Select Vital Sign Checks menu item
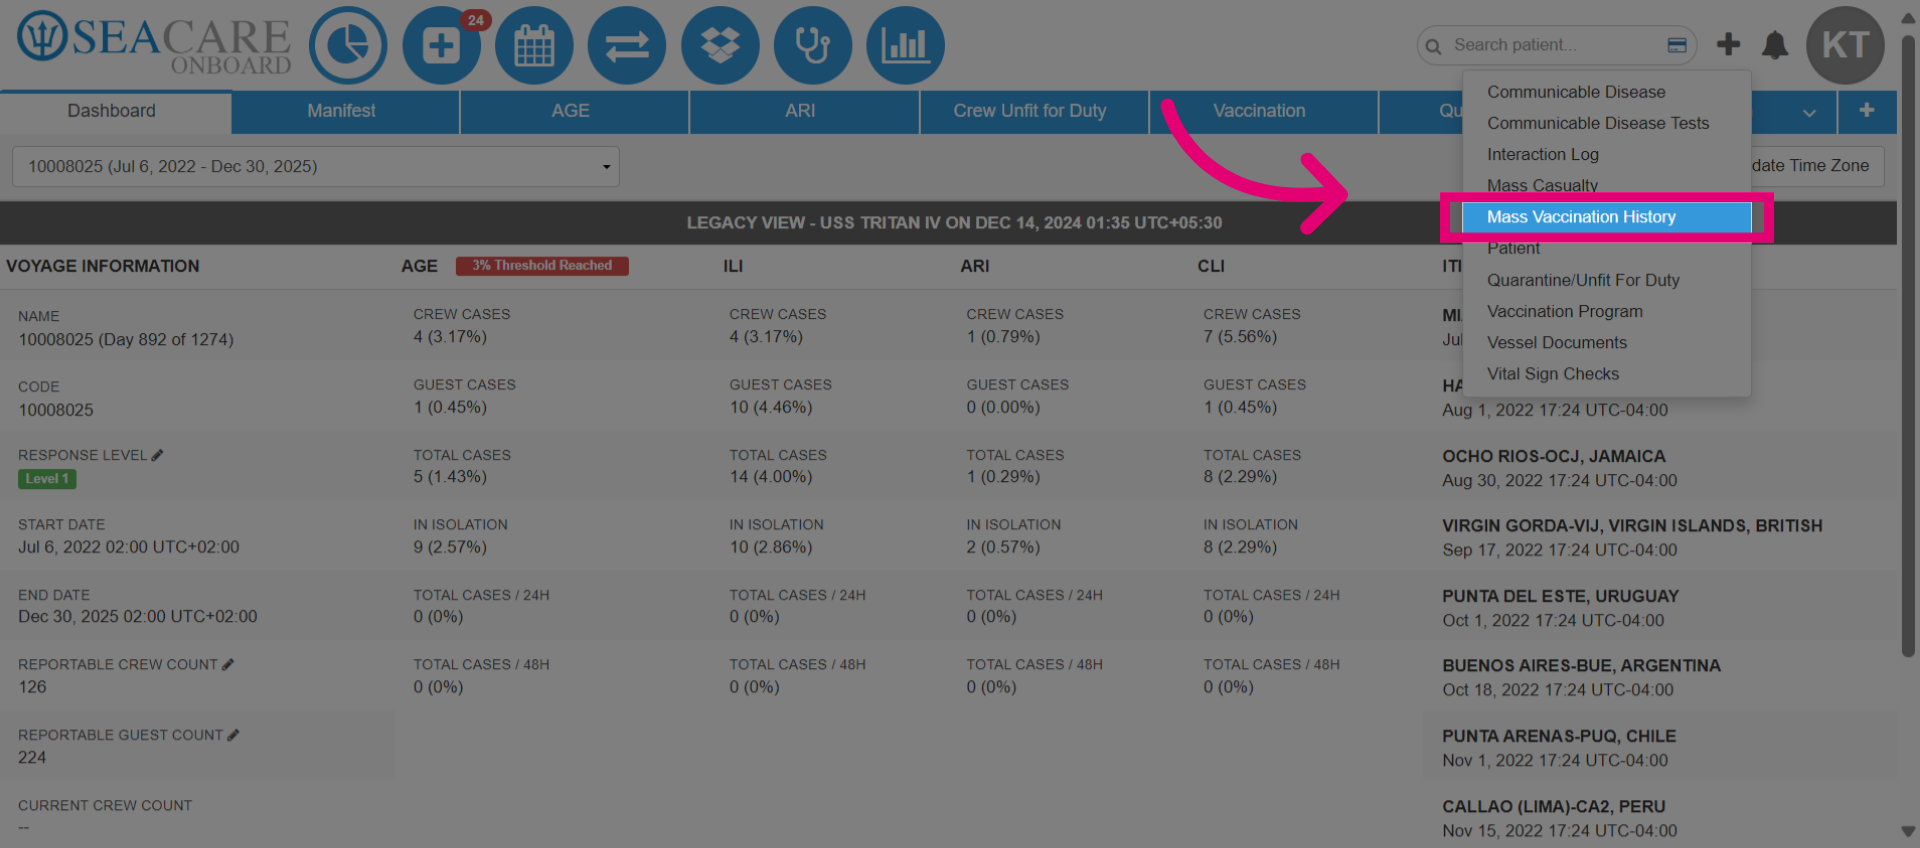This screenshot has height=848, width=1920. pos(1606,373)
